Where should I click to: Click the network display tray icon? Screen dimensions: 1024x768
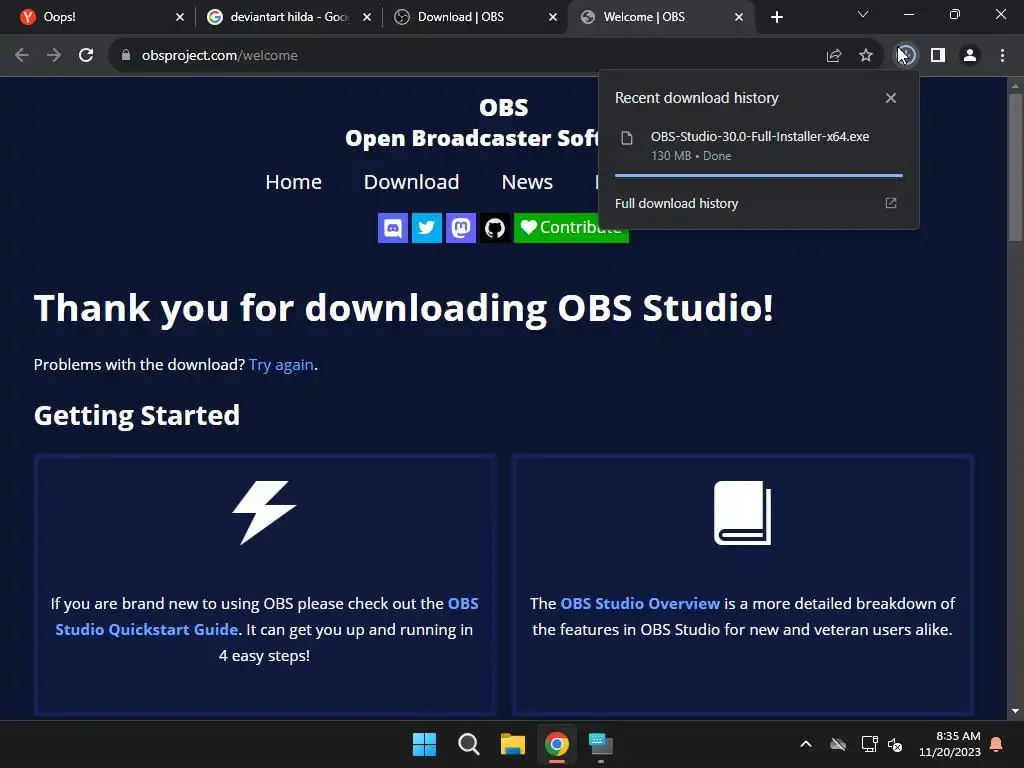click(x=869, y=744)
